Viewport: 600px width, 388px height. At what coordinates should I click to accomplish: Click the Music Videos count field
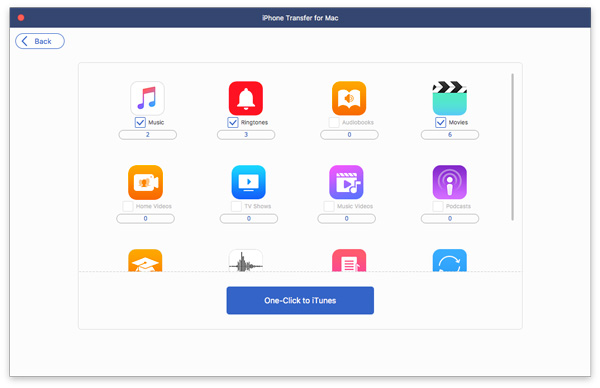(x=347, y=218)
